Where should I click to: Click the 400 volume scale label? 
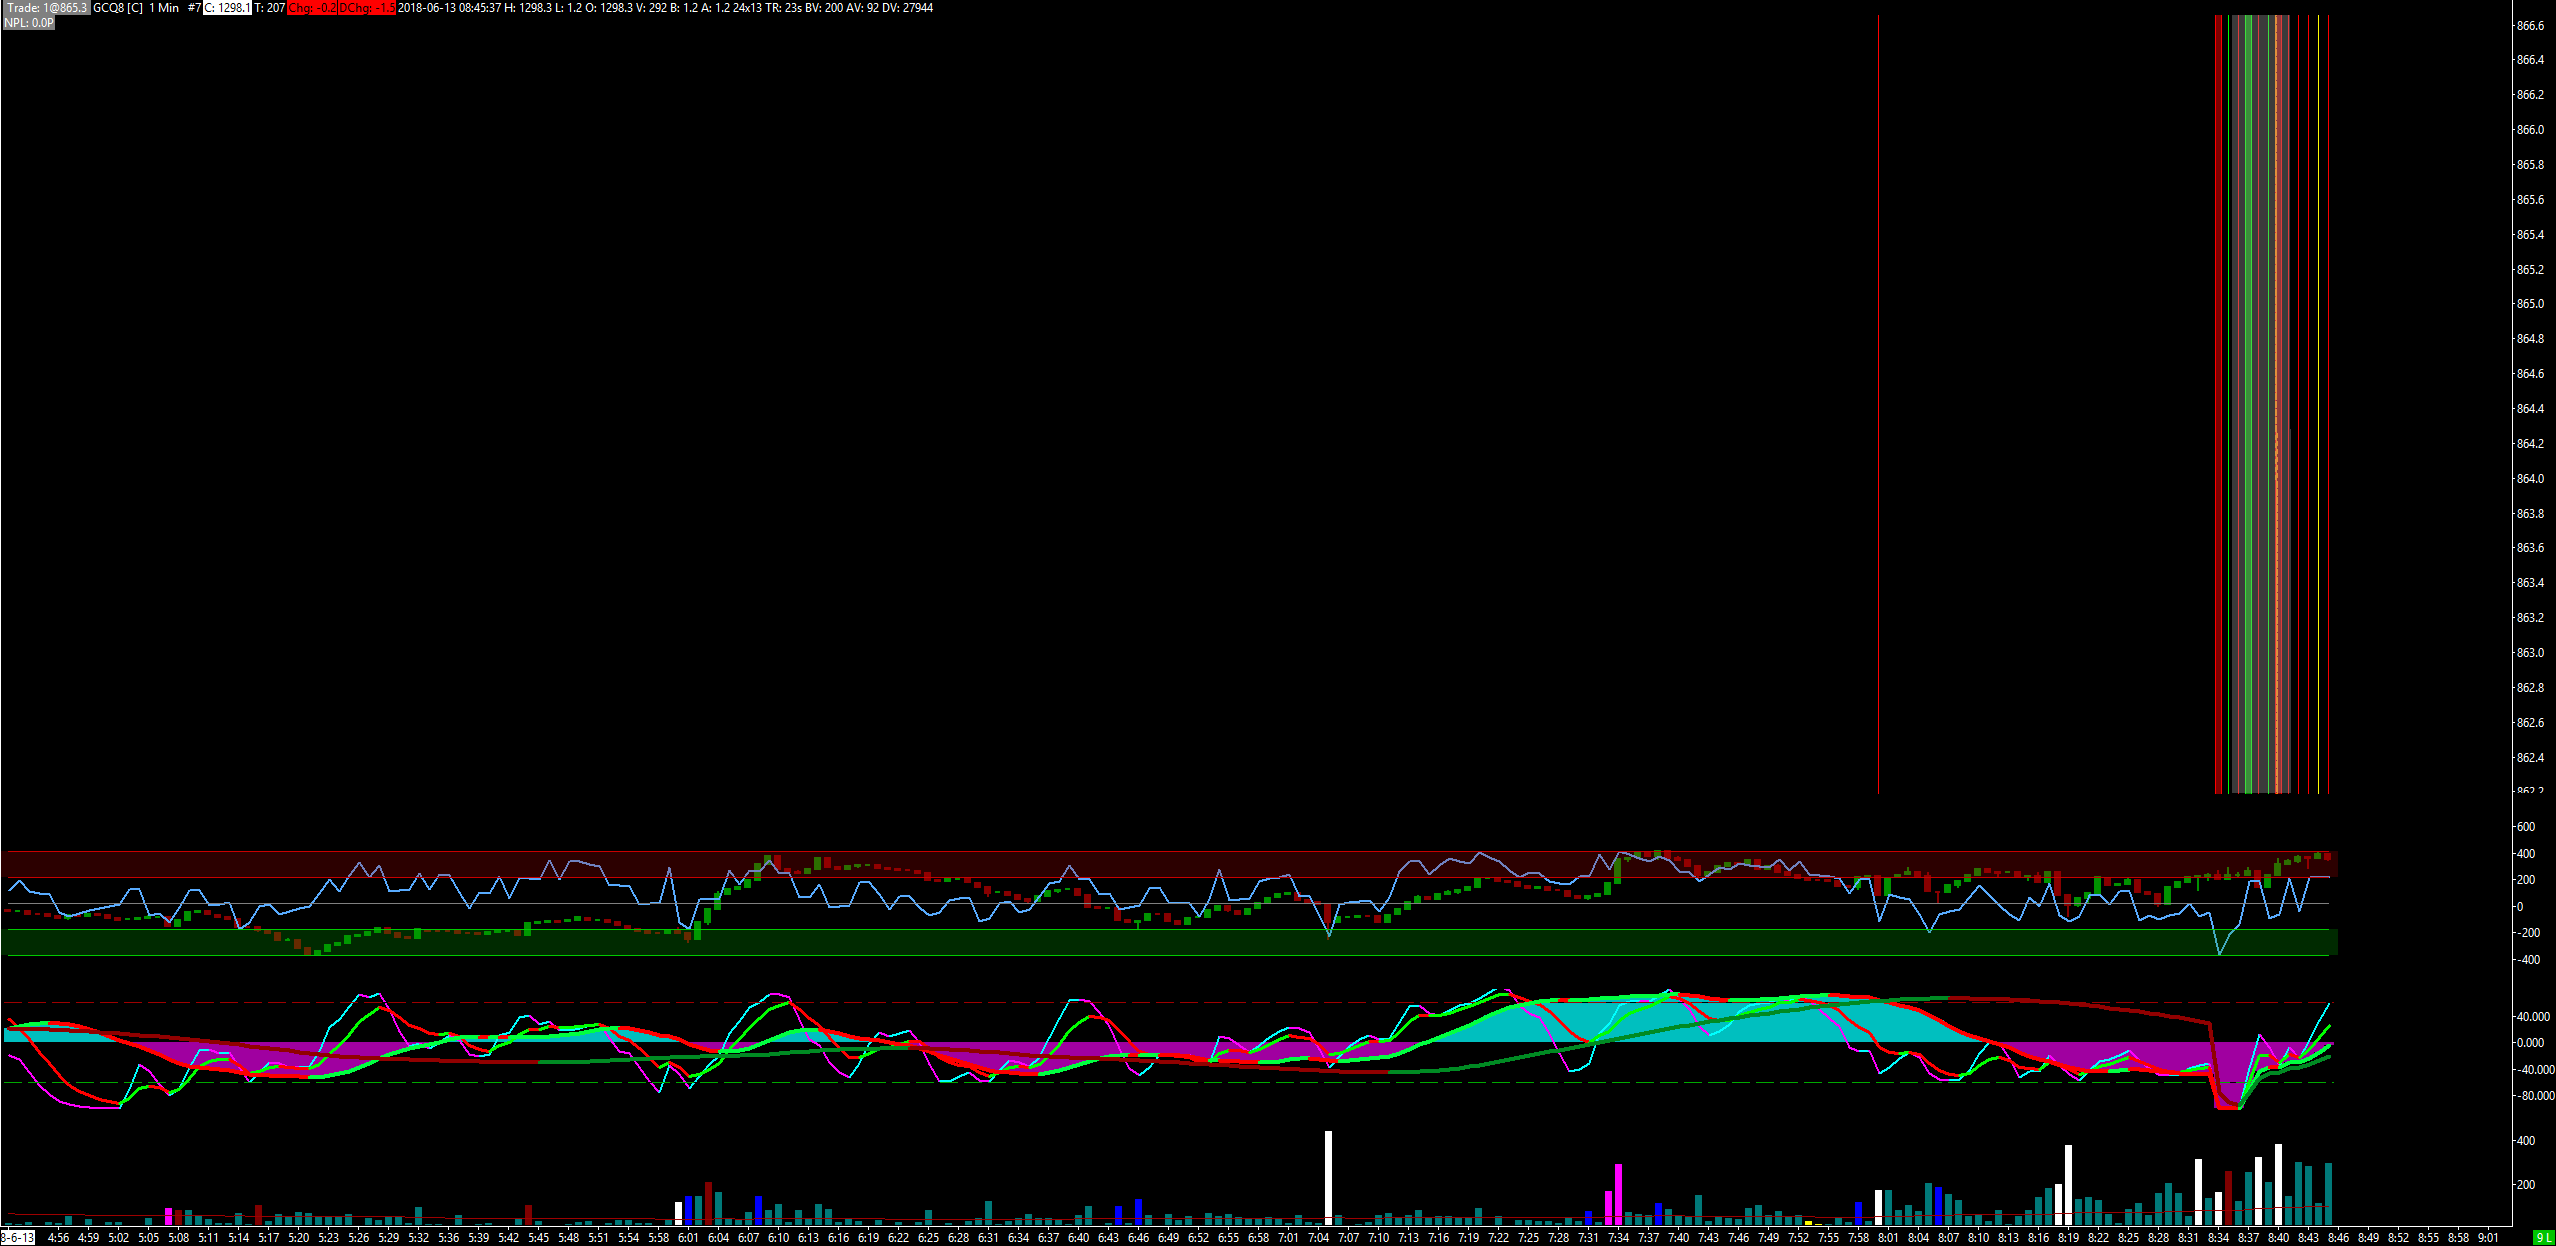[2526, 1141]
